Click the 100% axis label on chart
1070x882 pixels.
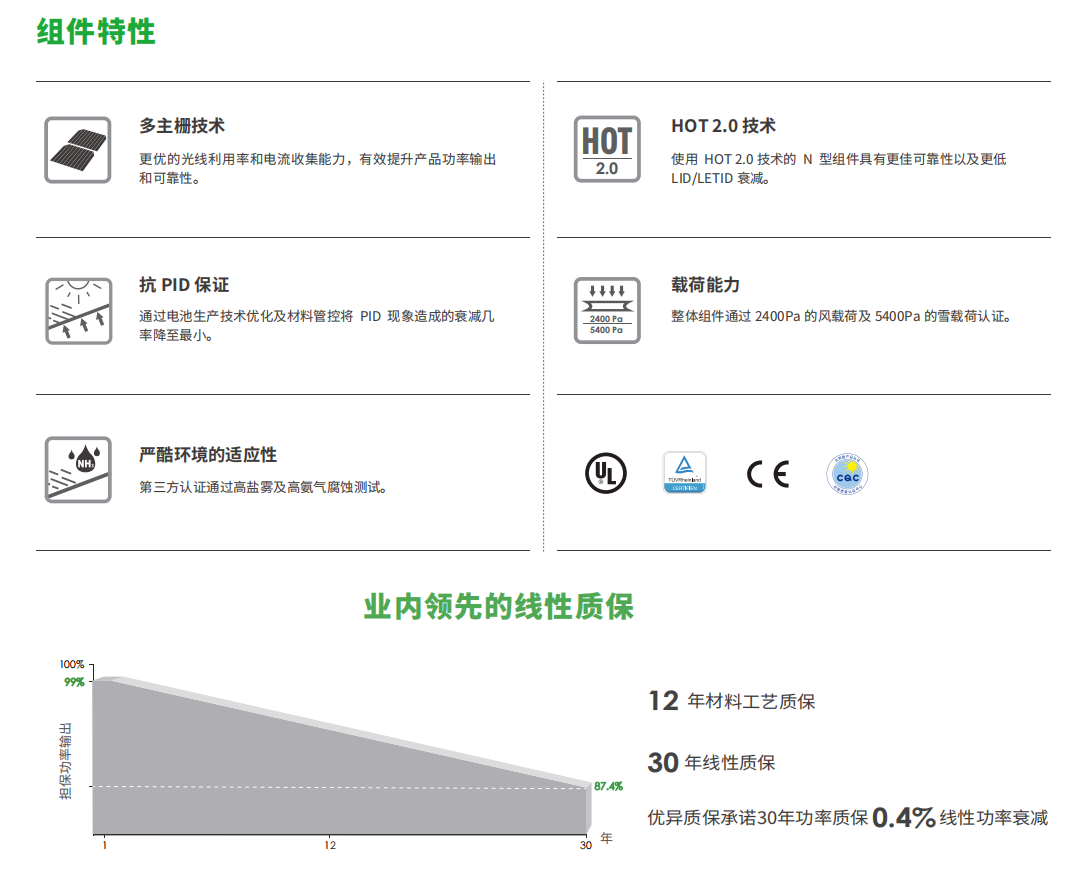click(x=72, y=664)
